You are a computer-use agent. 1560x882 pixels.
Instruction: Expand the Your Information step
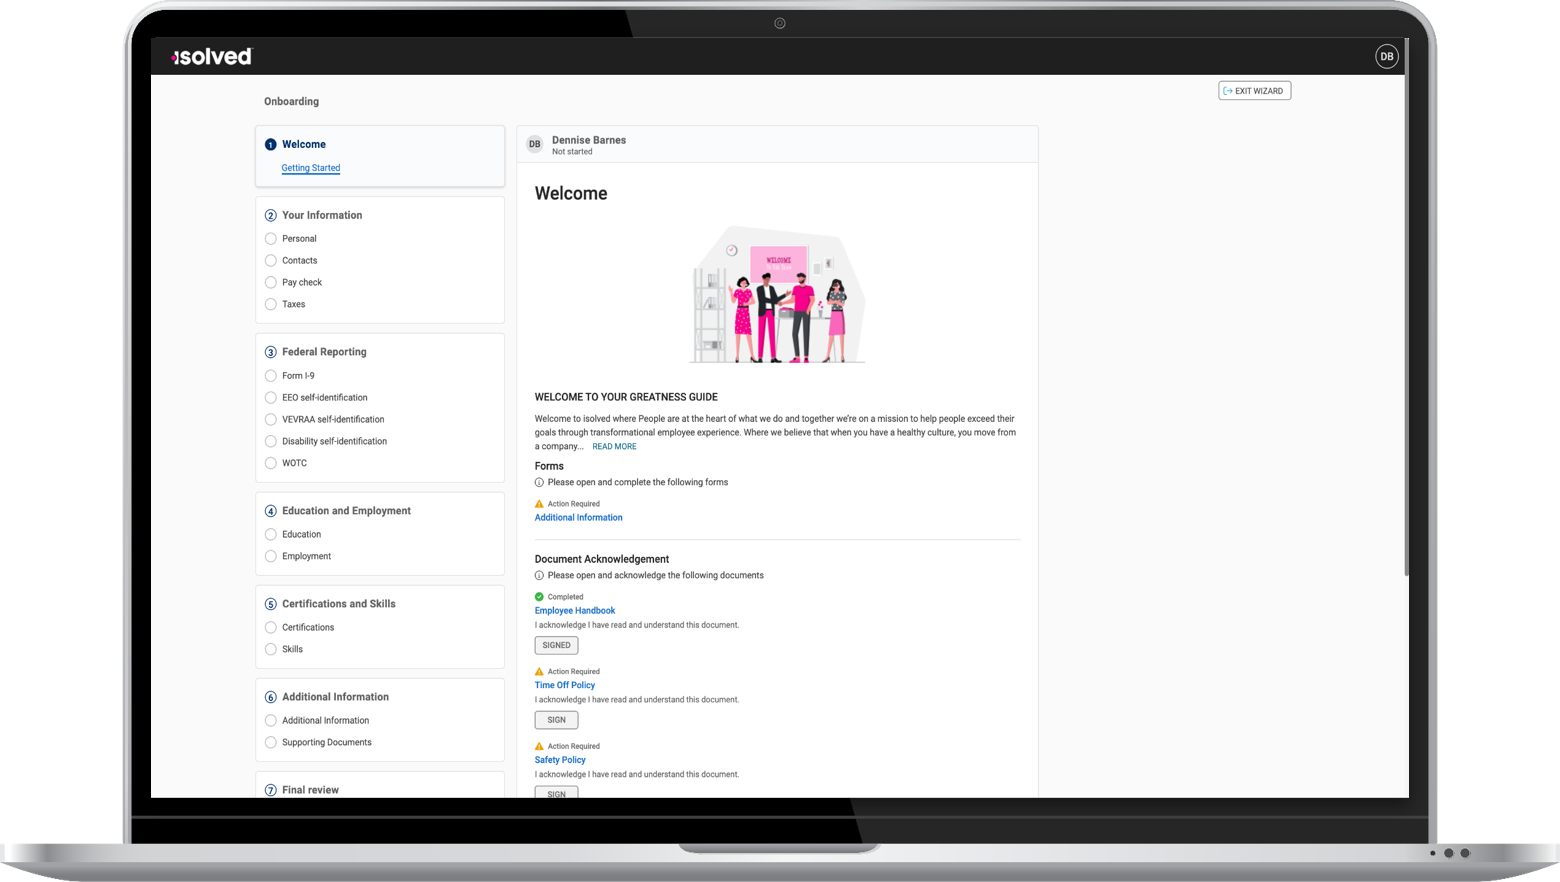(322, 215)
